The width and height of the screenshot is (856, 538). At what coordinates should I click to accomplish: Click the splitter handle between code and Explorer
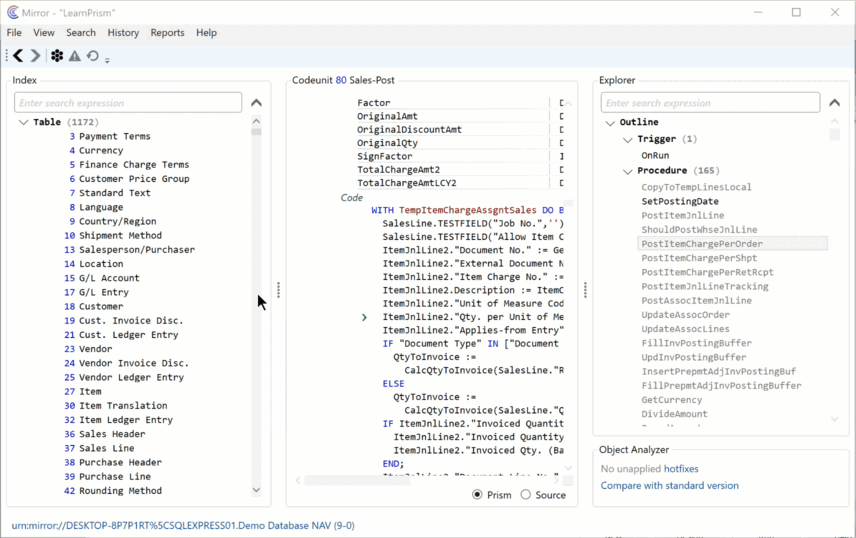tap(585, 290)
